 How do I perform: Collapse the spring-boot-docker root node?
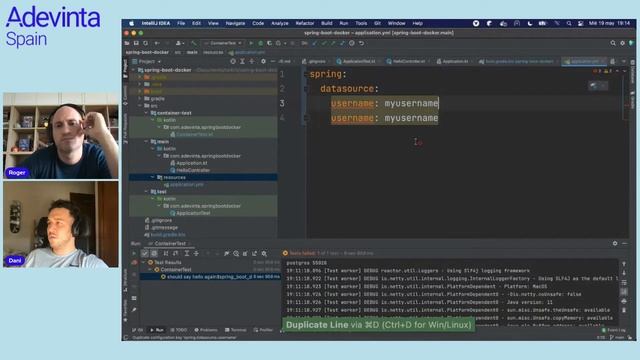133,70
